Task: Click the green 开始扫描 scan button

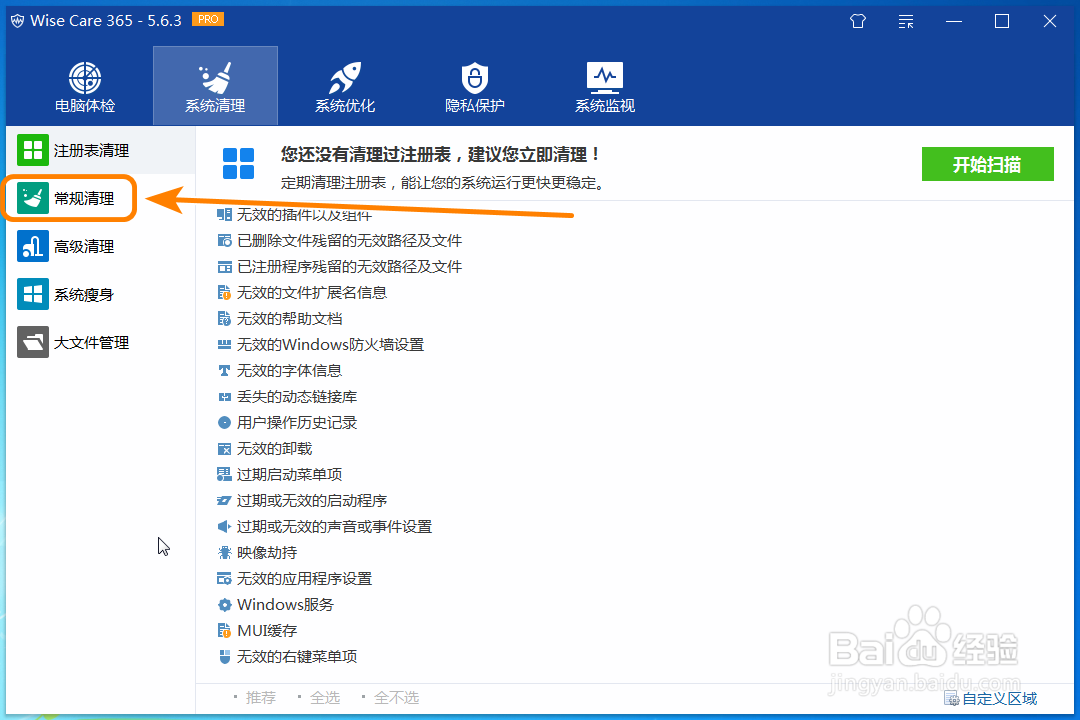Action: [987, 164]
